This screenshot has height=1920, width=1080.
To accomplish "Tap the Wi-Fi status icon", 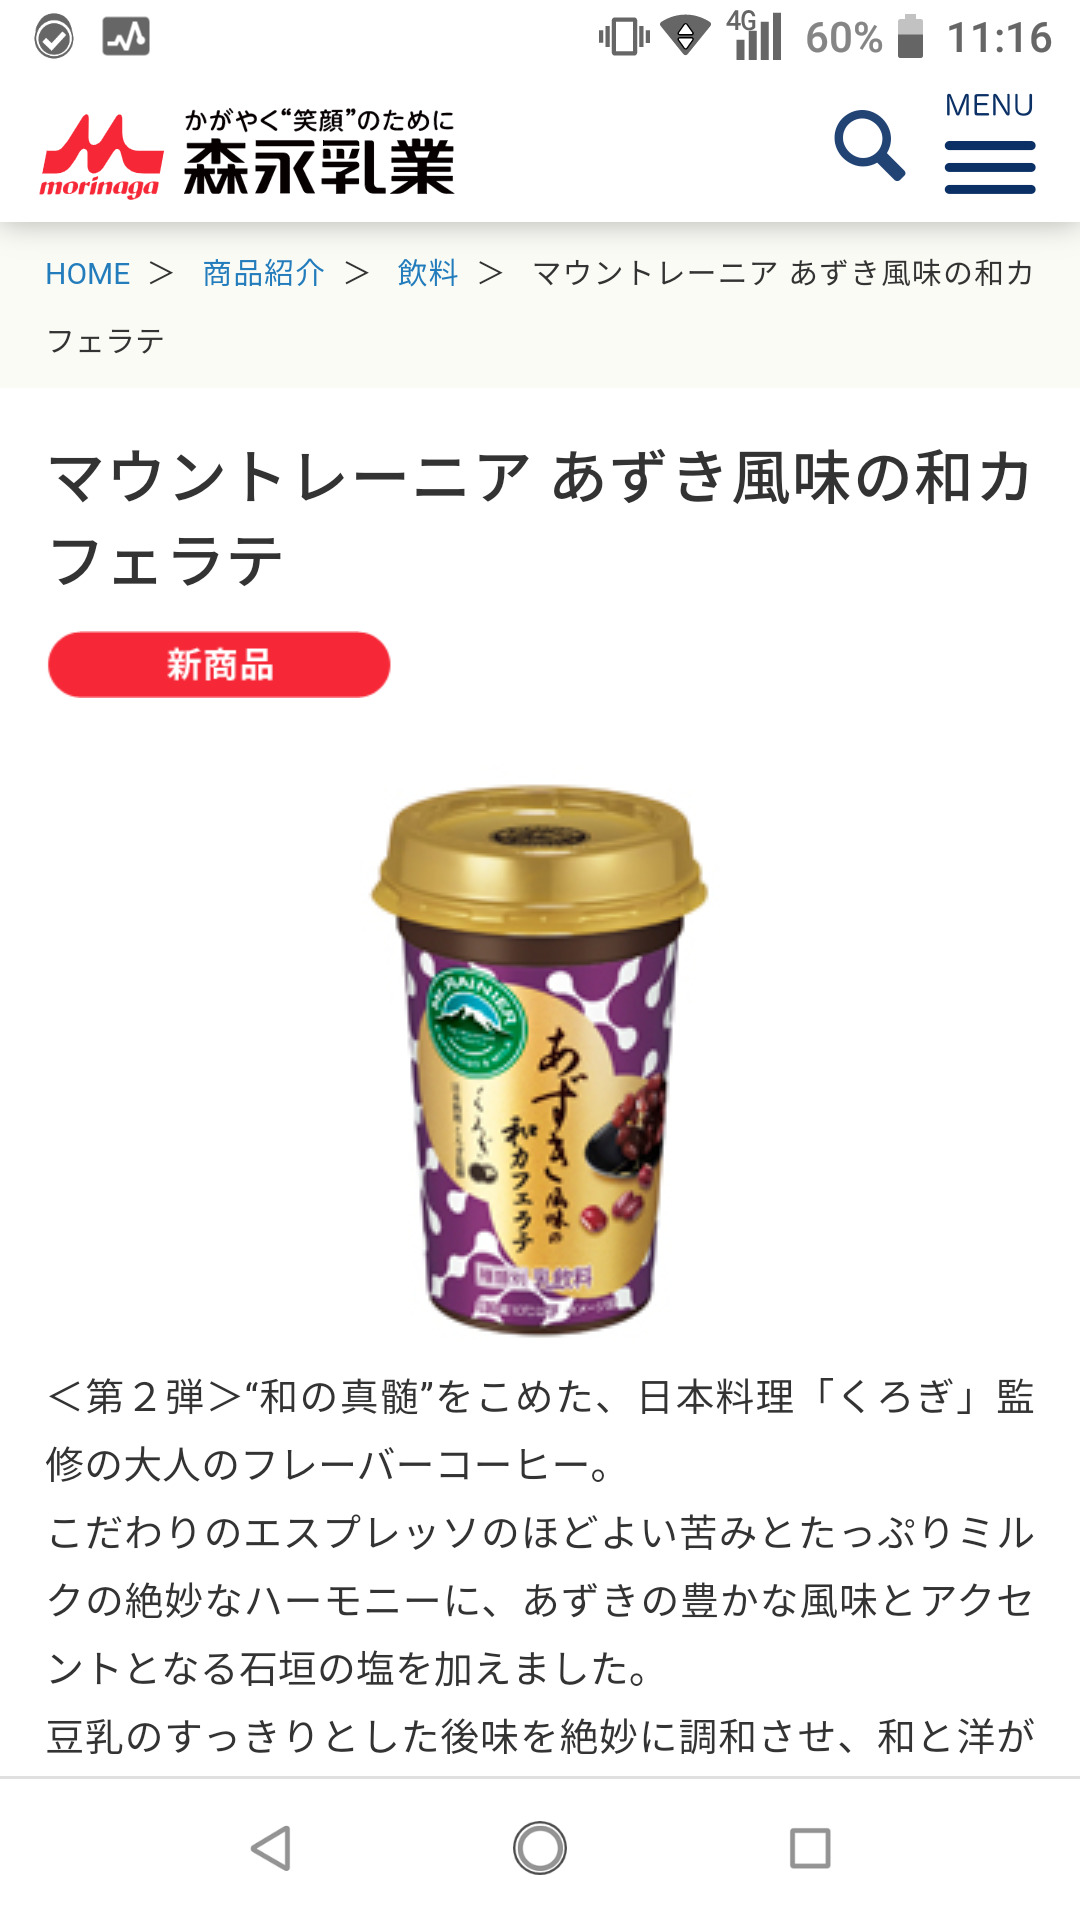I will [x=686, y=37].
